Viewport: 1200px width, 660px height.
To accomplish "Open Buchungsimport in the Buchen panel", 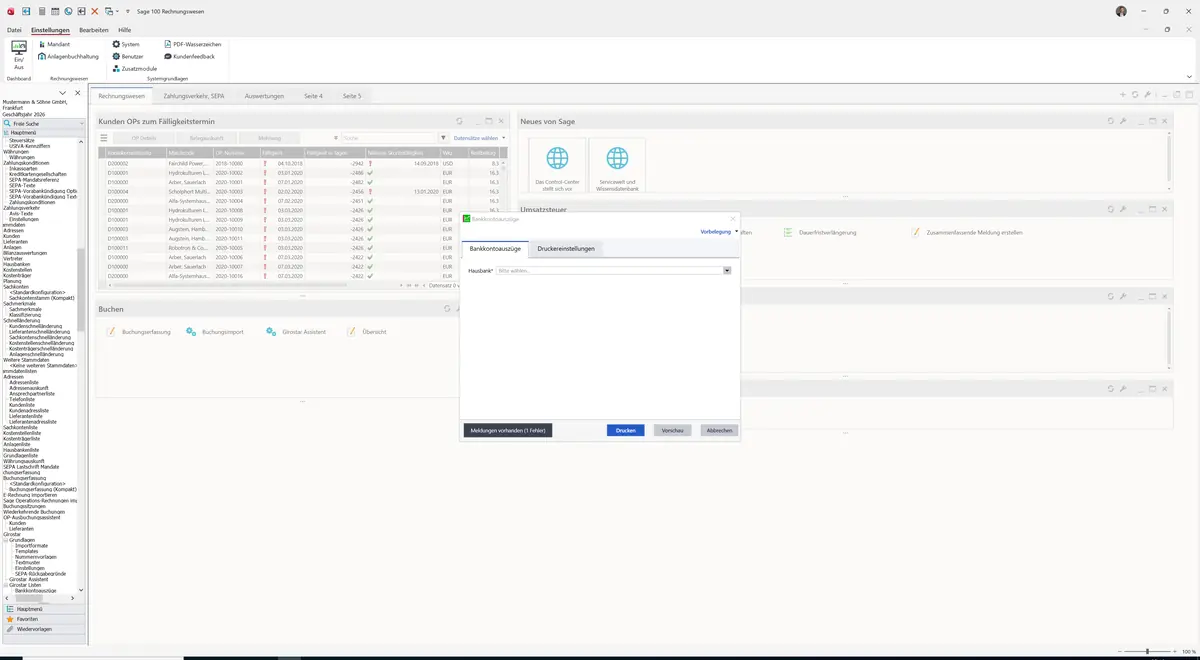I will pos(215,331).
